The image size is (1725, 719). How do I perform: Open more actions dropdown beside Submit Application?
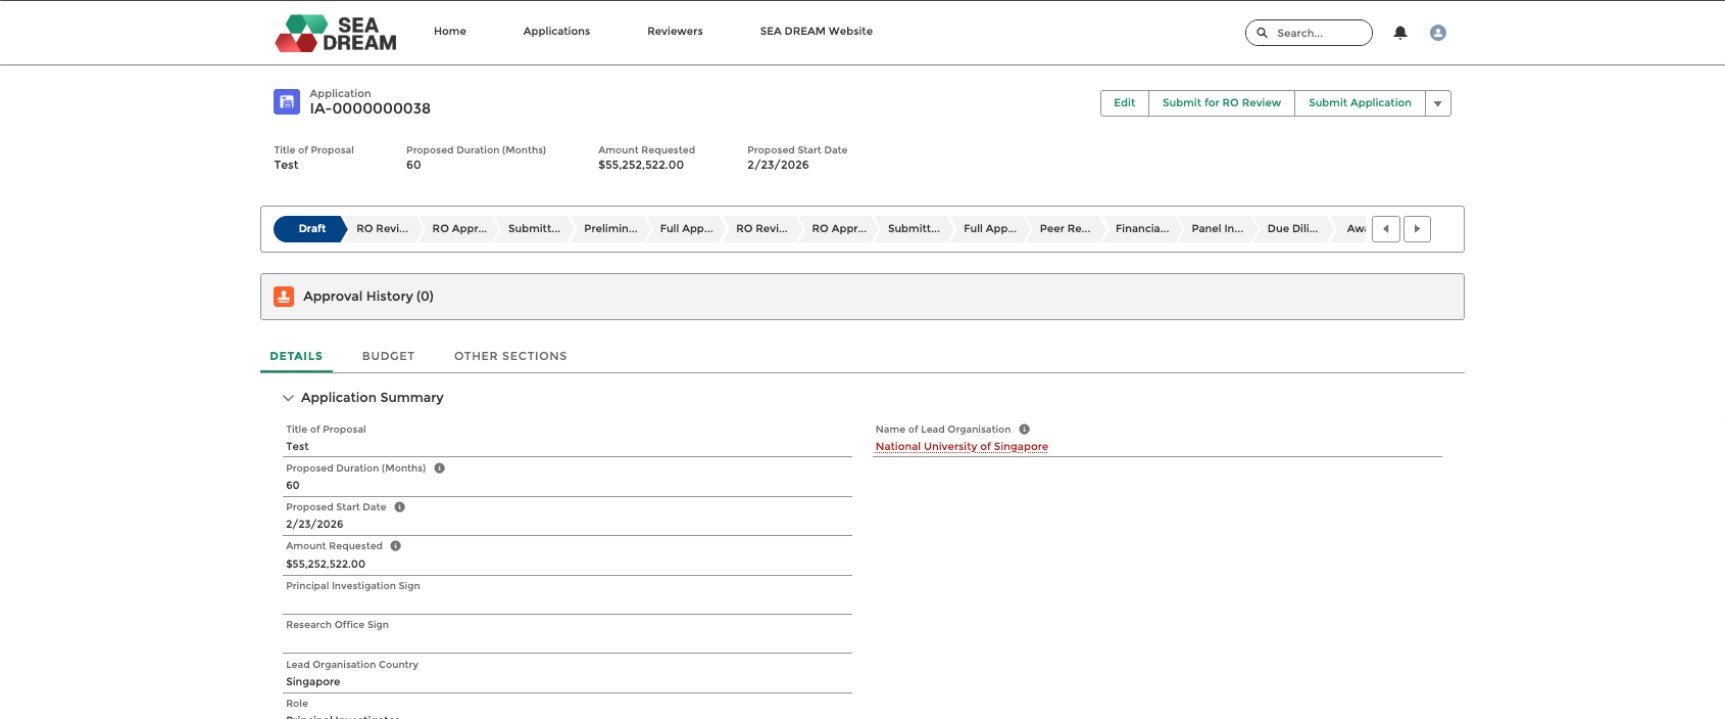click(x=1438, y=103)
